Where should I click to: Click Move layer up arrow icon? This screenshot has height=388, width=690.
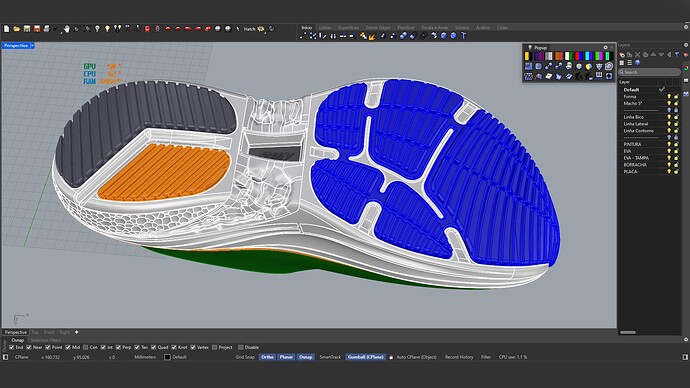tap(653, 55)
